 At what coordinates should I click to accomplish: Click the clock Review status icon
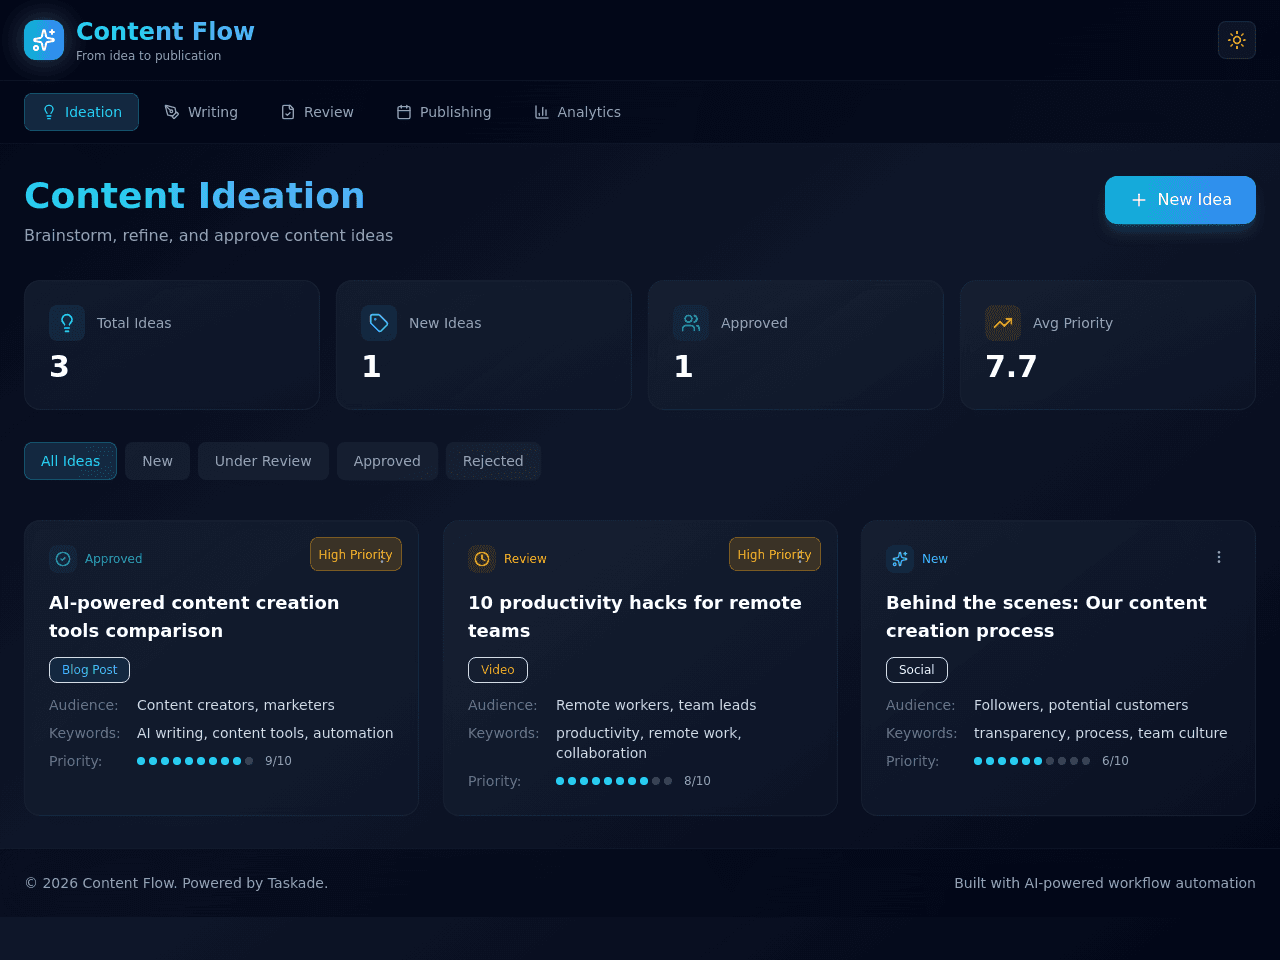click(x=482, y=559)
